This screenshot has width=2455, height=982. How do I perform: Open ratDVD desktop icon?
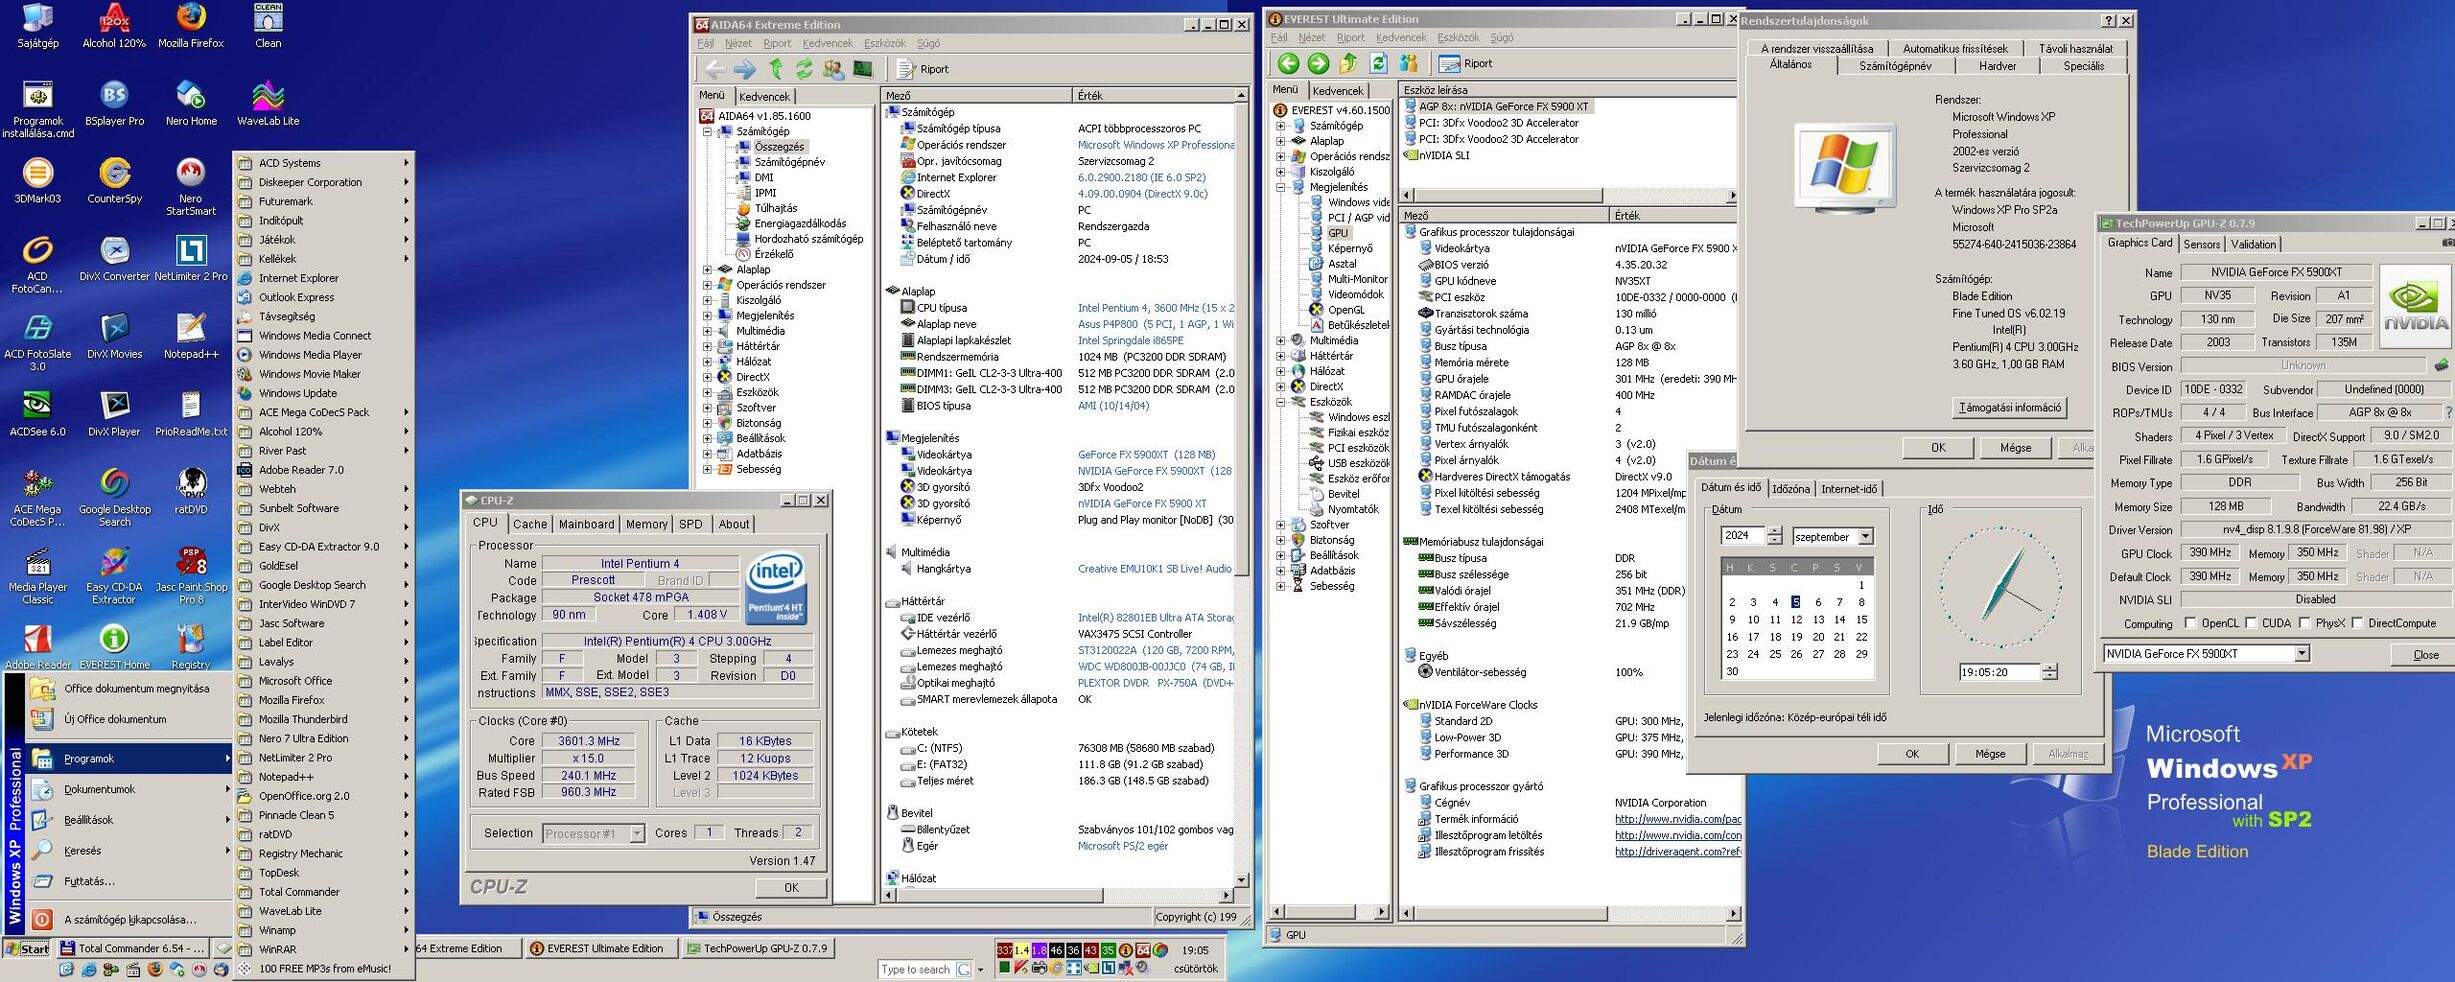[x=190, y=491]
